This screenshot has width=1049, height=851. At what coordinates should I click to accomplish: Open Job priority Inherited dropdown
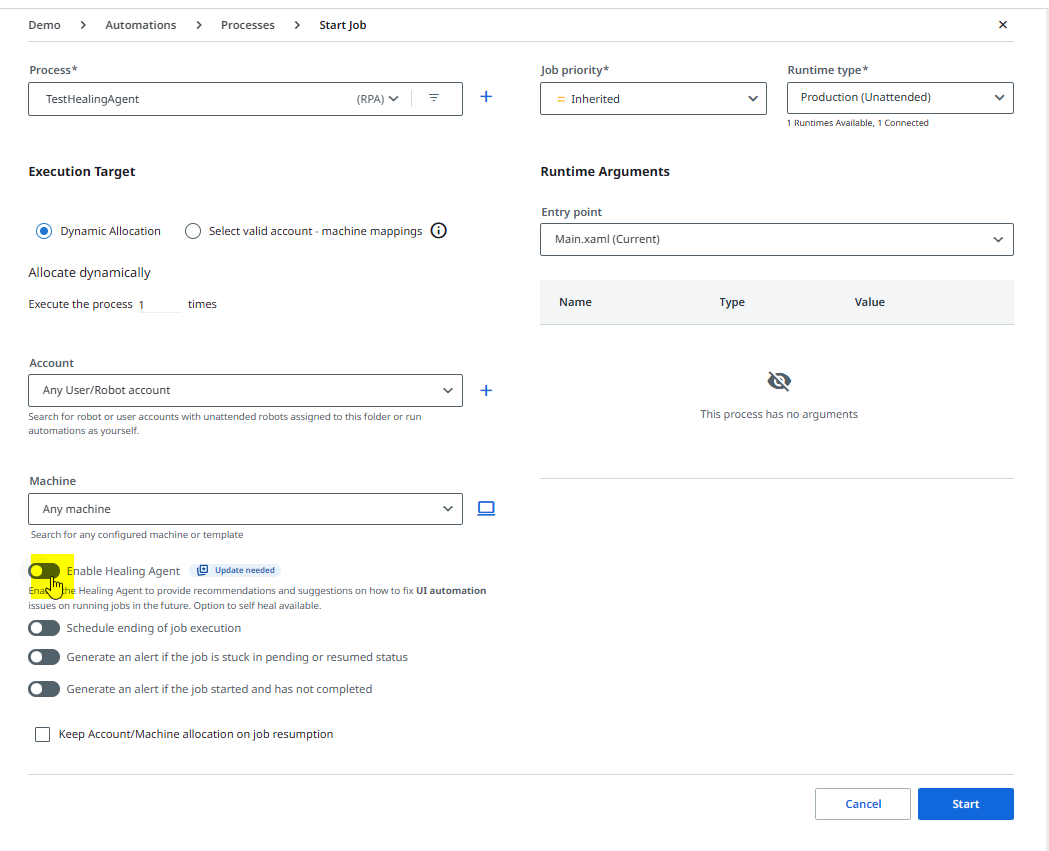pyautogui.click(x=654, y=98)
